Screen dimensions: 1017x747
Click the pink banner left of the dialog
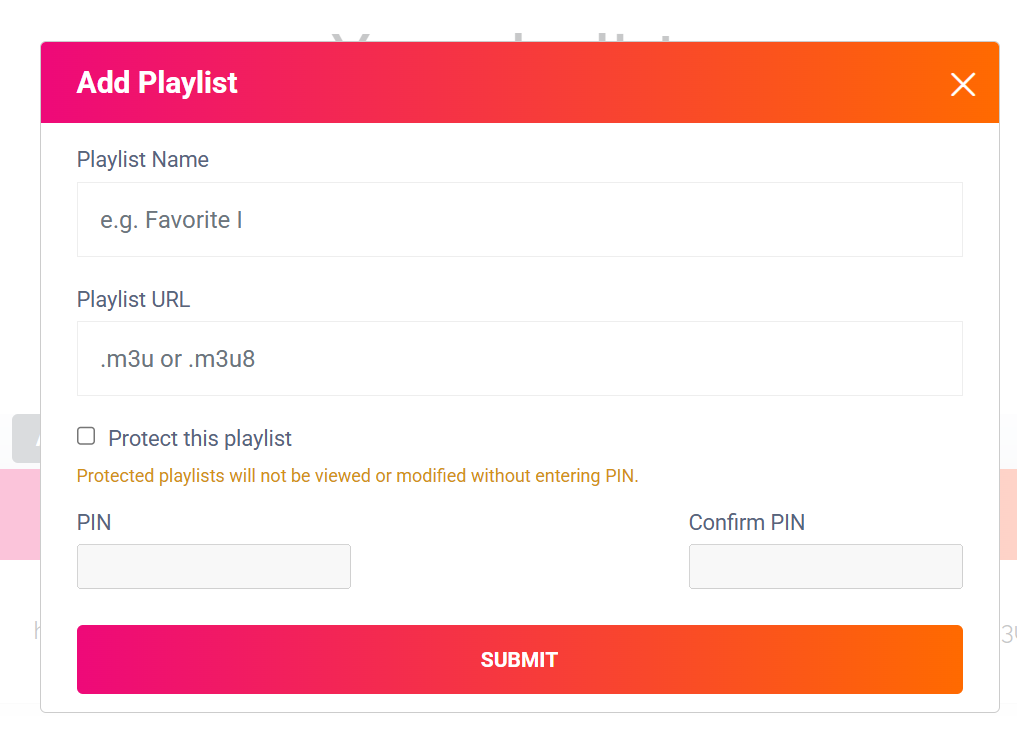pyautogui.click(x=20, y=514)
